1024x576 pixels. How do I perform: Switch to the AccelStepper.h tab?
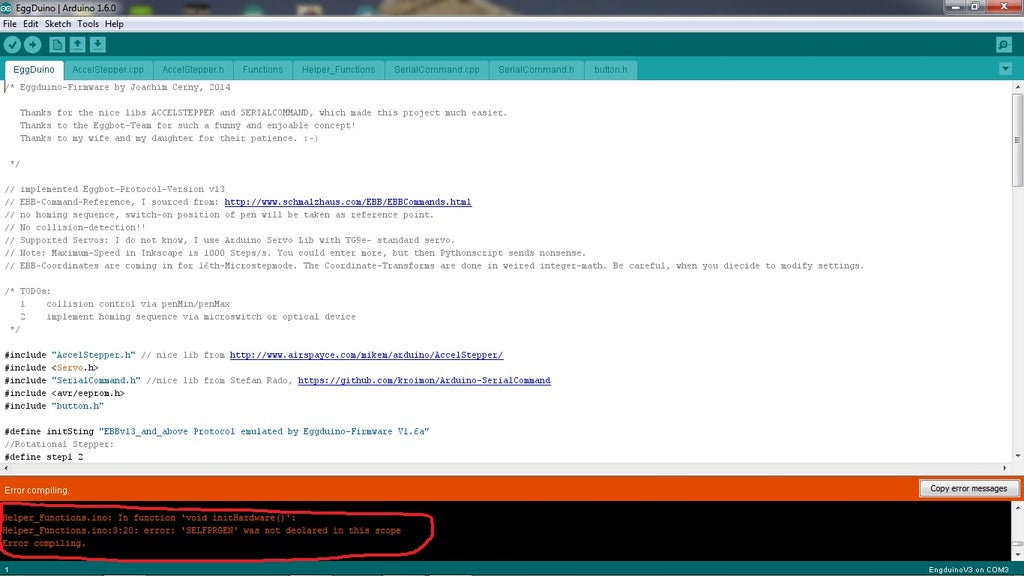tap(193, 70)
